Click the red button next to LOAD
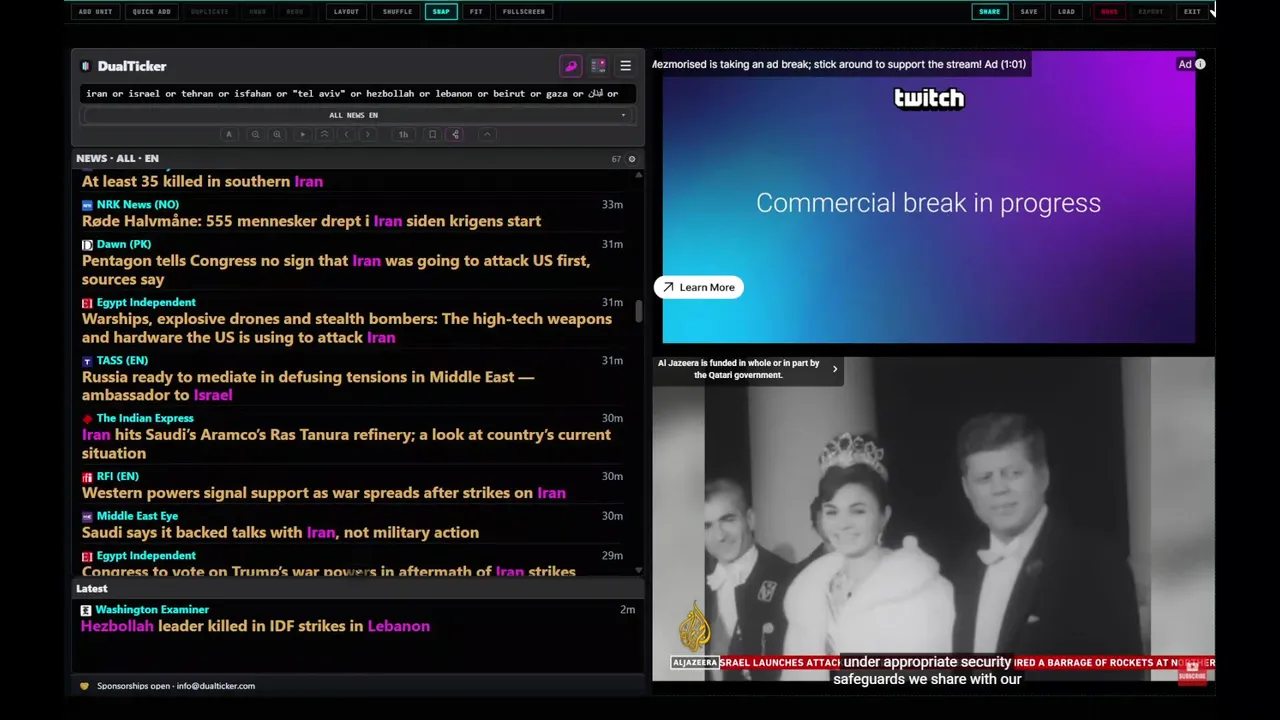This screenshot has width=1280, height=720. [x=1109, y=12]
